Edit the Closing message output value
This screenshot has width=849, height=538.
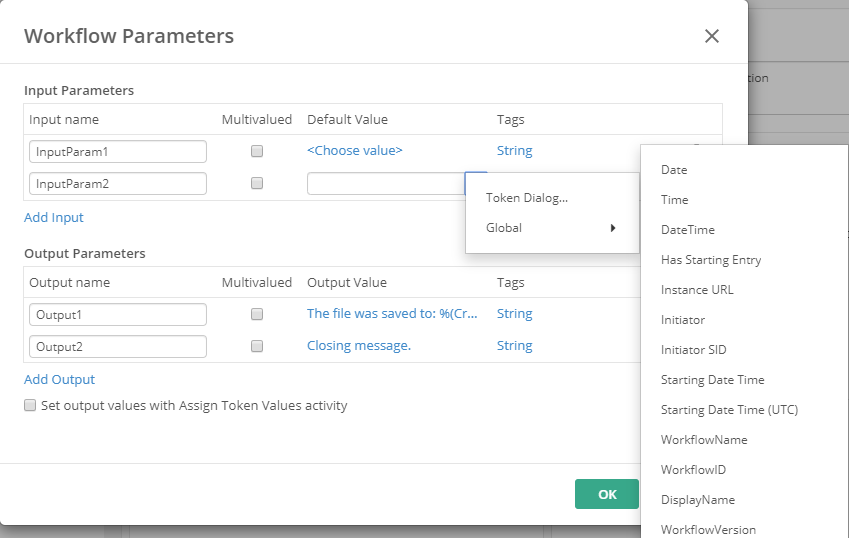coord(359,346)
